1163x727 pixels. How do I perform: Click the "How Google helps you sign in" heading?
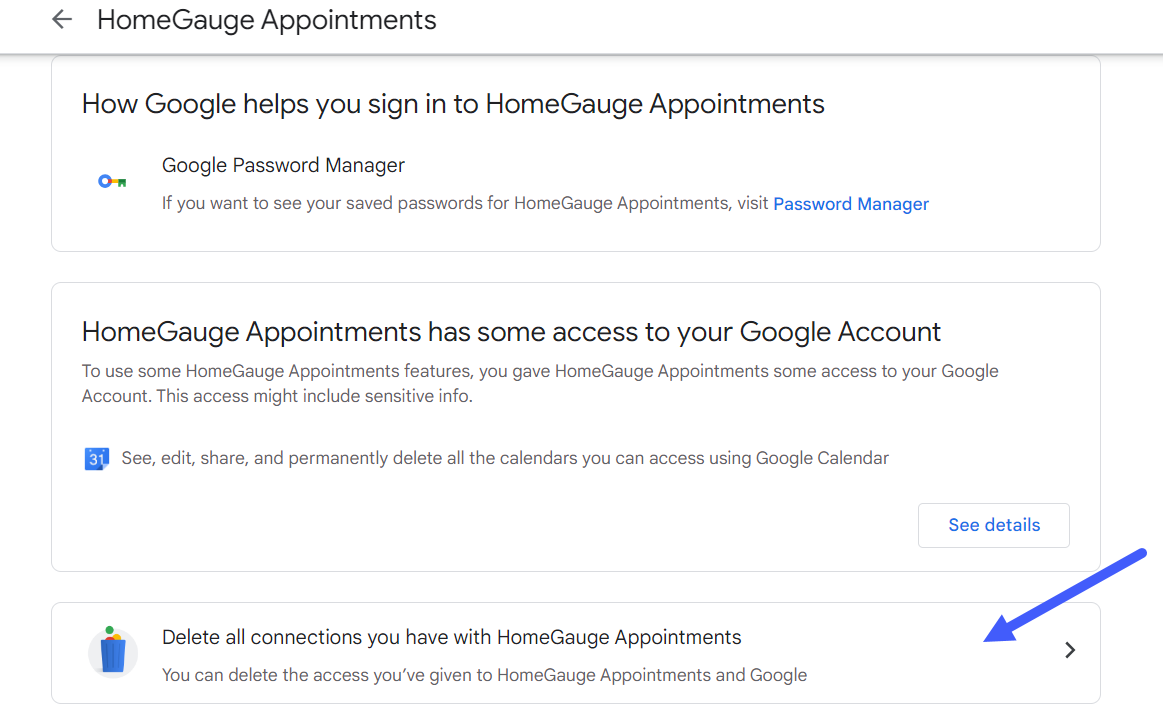click(453, 104)
